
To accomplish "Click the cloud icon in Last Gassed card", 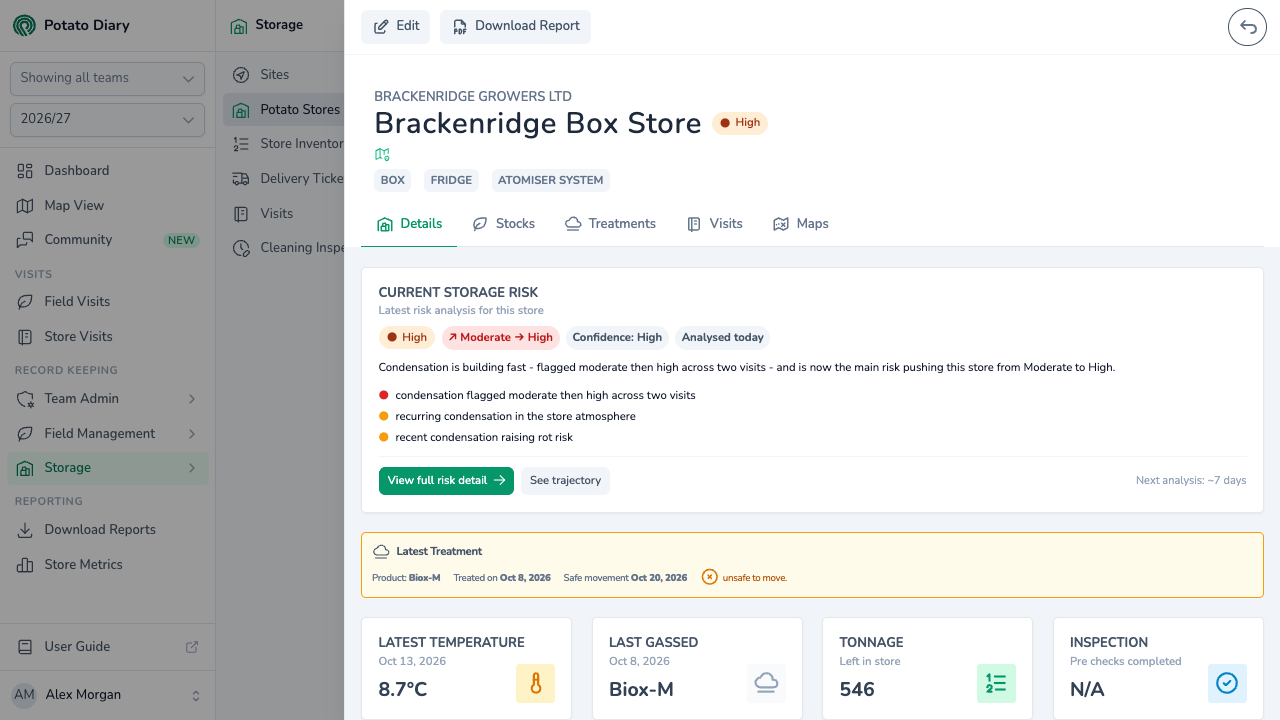I will (766, 683).
